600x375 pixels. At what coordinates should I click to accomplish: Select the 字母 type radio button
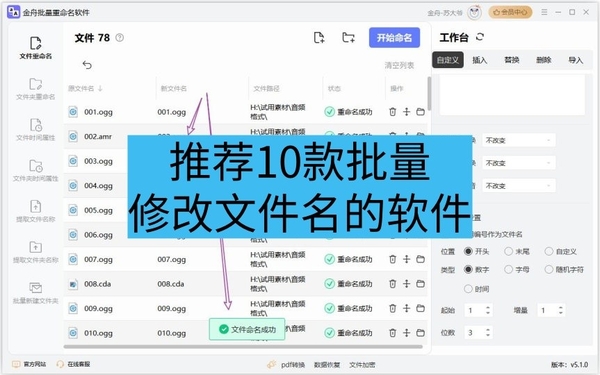[508, 269]
